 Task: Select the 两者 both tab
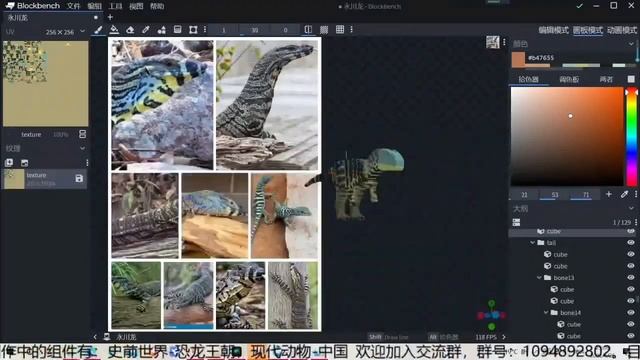[x=606, y=79]
